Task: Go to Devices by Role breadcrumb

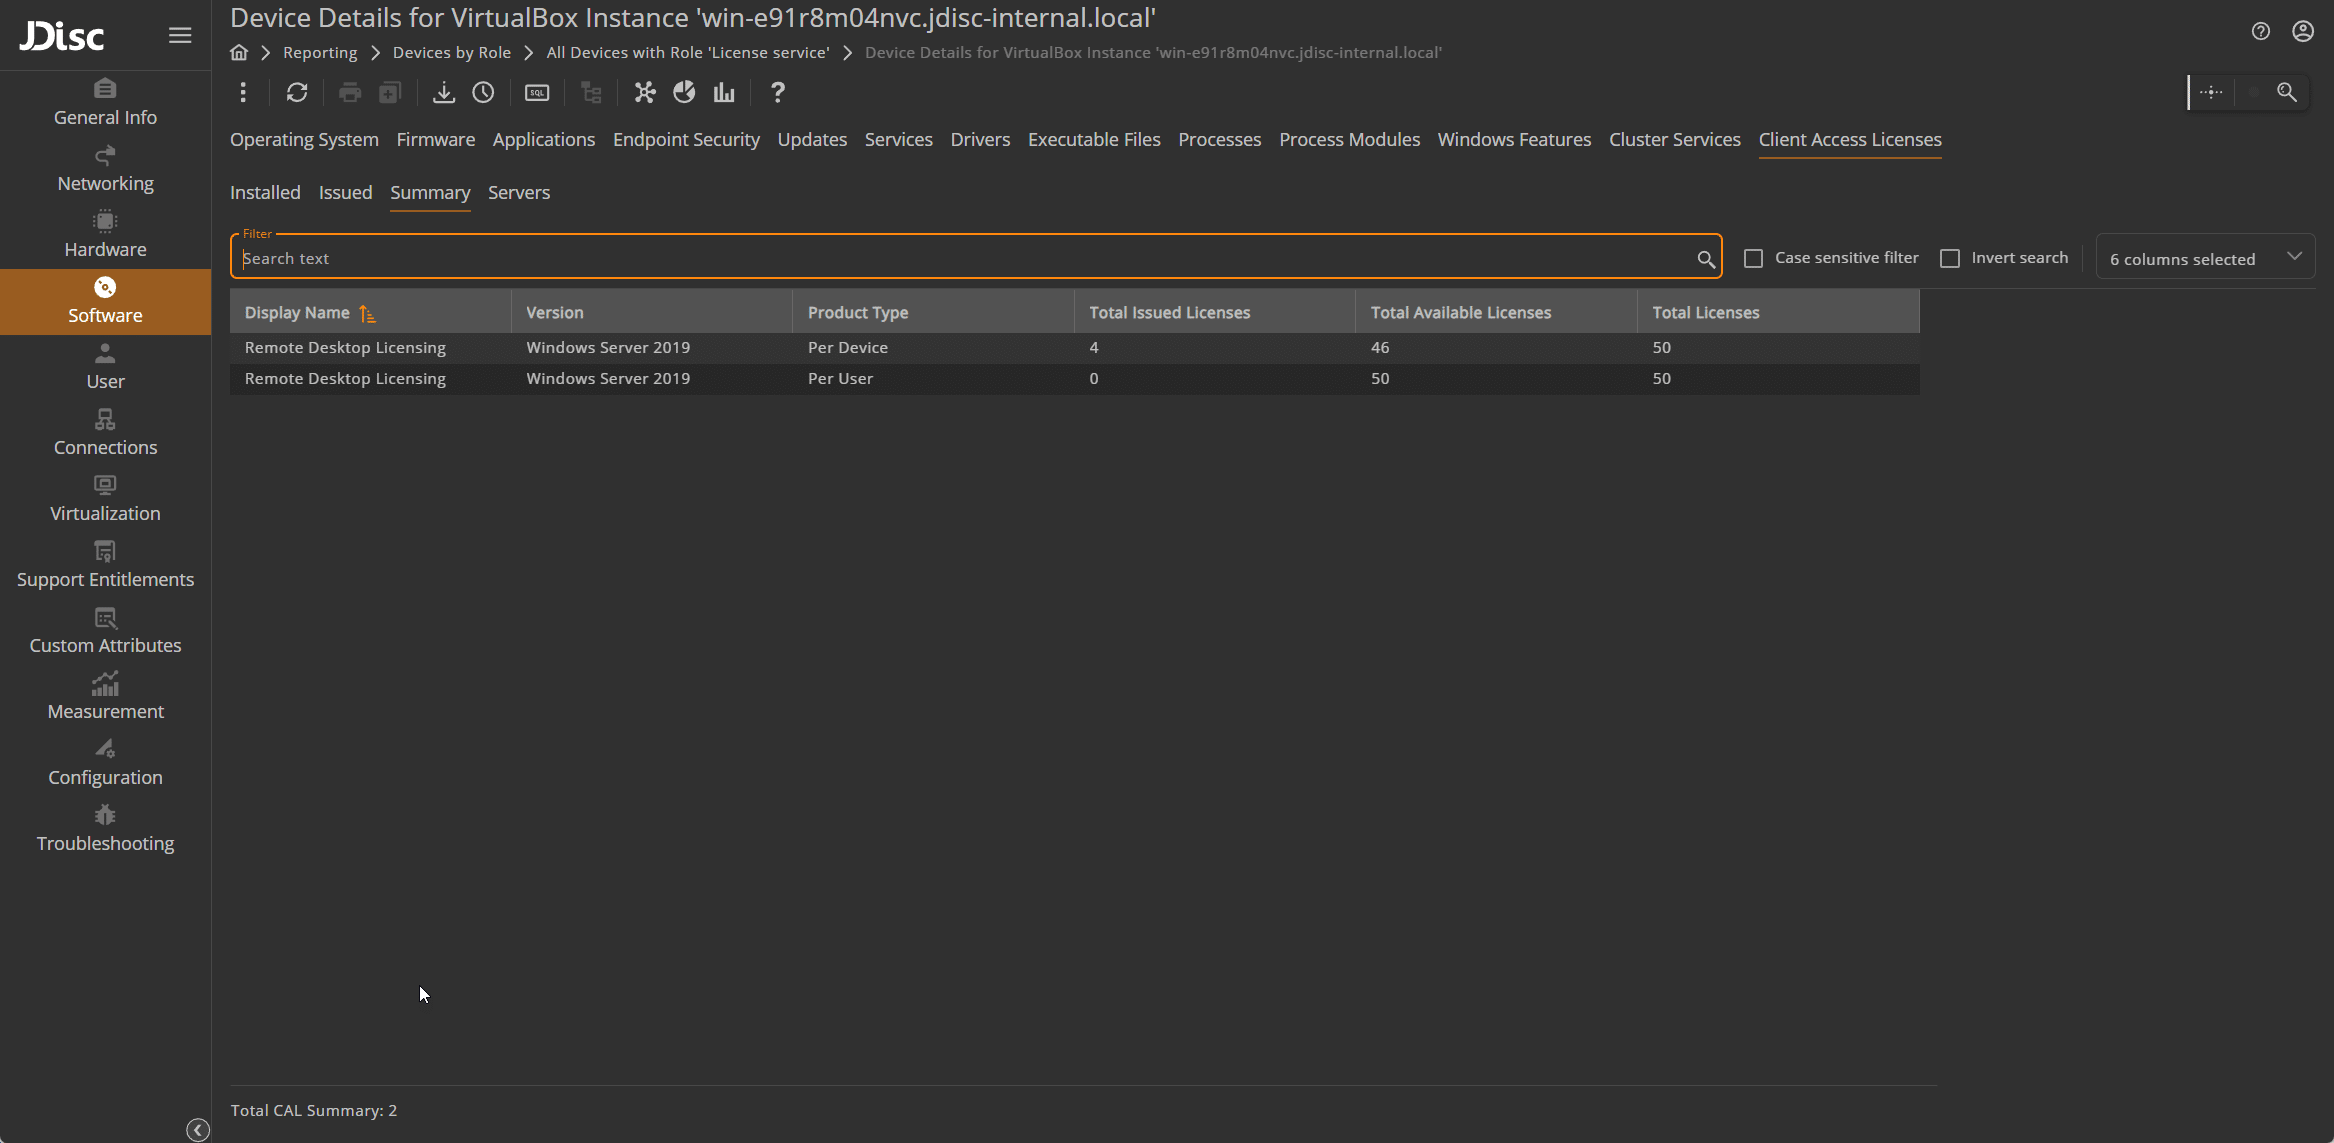Action: click(451, 53)
